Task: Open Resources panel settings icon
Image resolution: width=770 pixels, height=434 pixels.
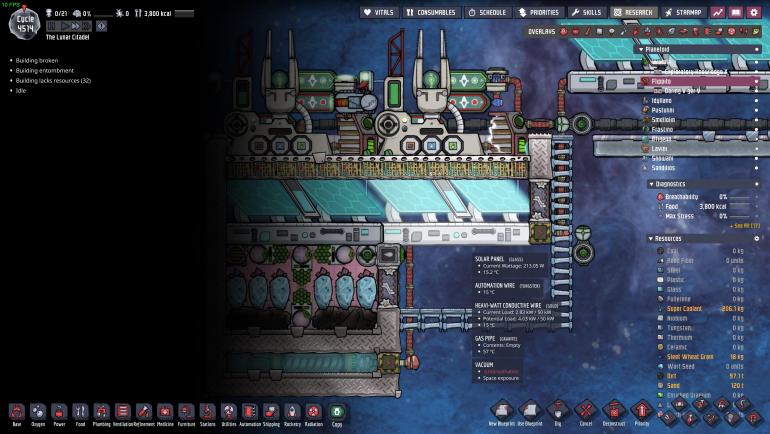Action: (x=757, y=239)
